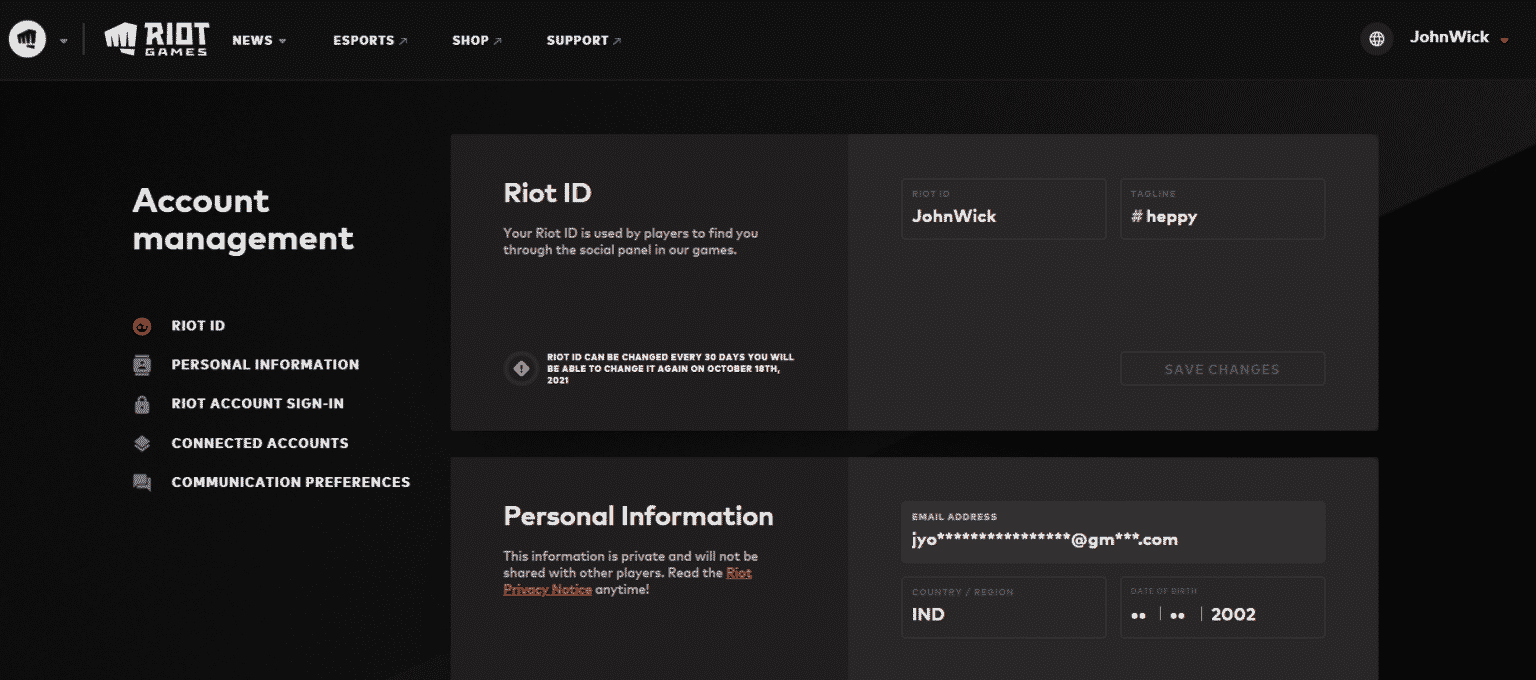
Task: Click the warning icon beside change notice
Action: click(x=521, y=369)
